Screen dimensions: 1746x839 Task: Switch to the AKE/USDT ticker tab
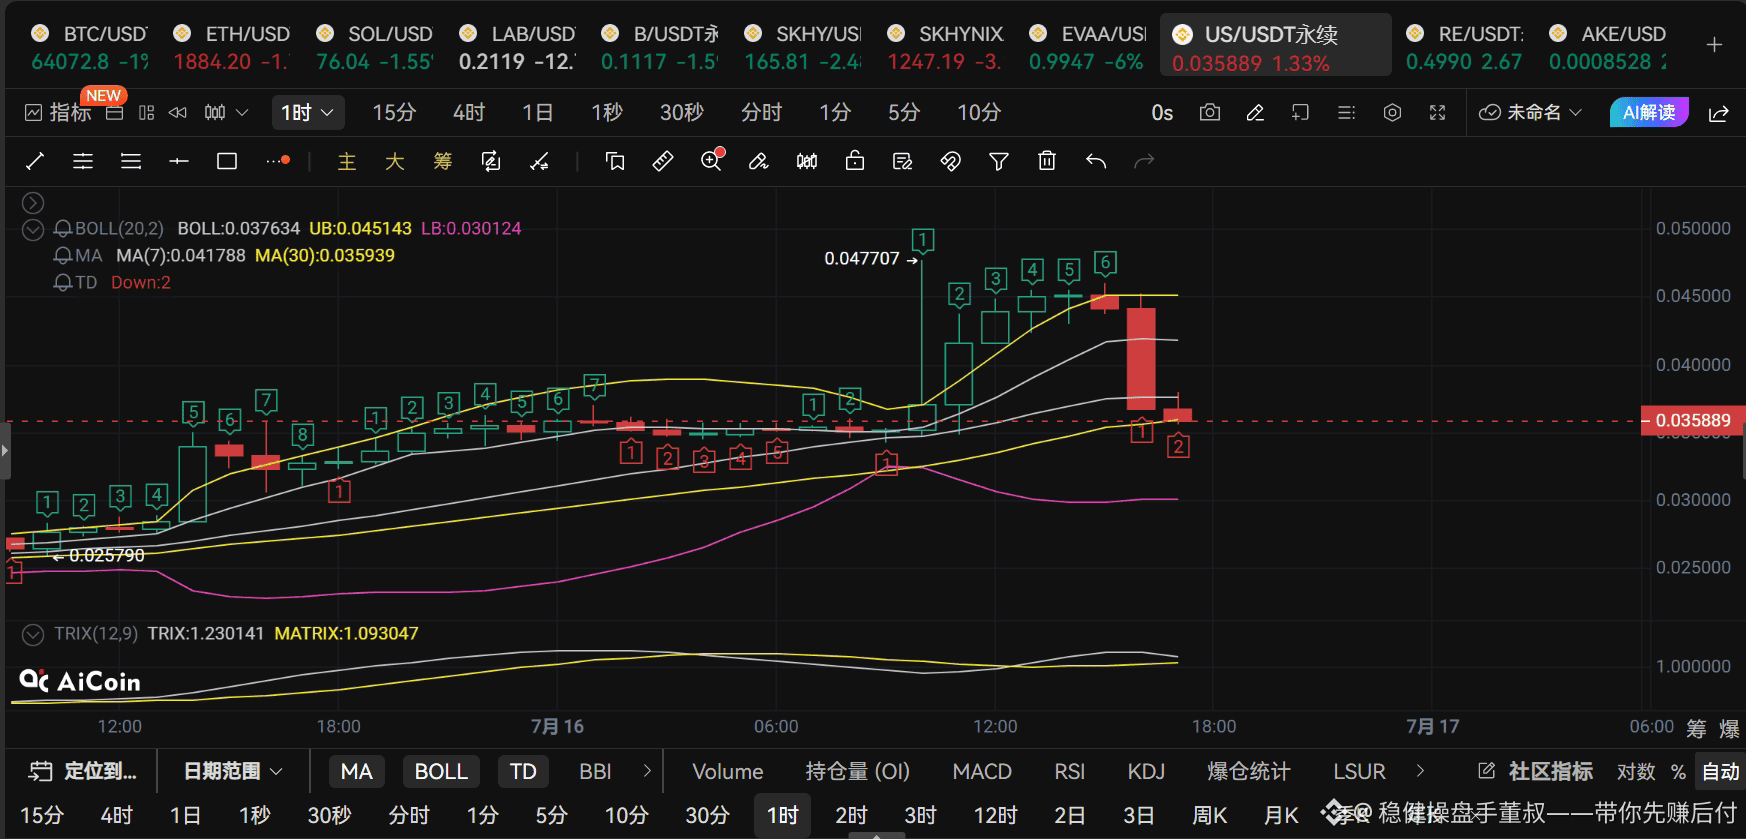tap(1609, 47)
